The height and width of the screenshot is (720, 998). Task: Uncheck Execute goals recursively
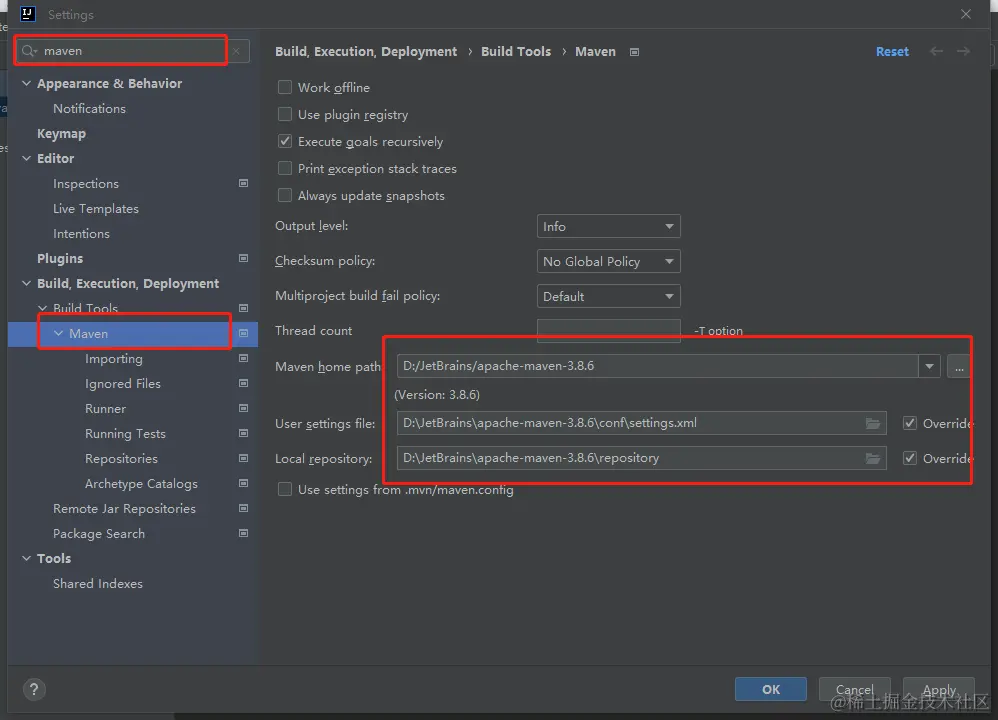[x=285, y=141]
